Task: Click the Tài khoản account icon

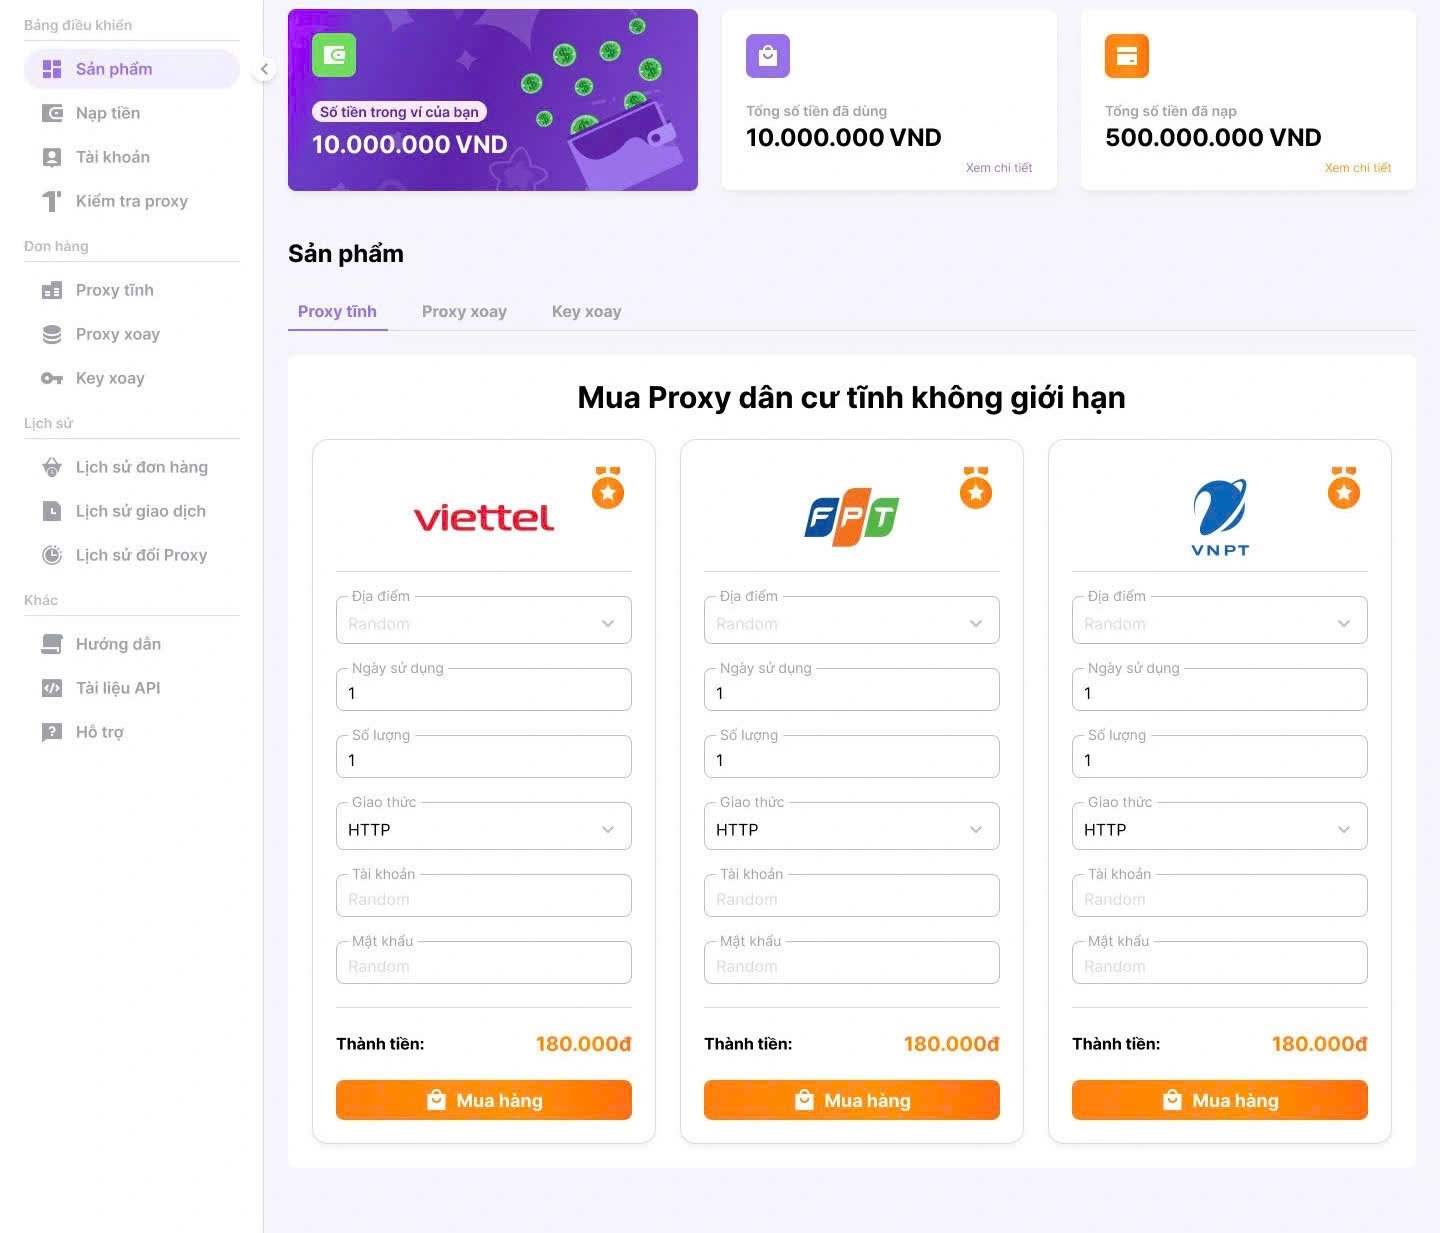Action: click(x=52, y=157)
